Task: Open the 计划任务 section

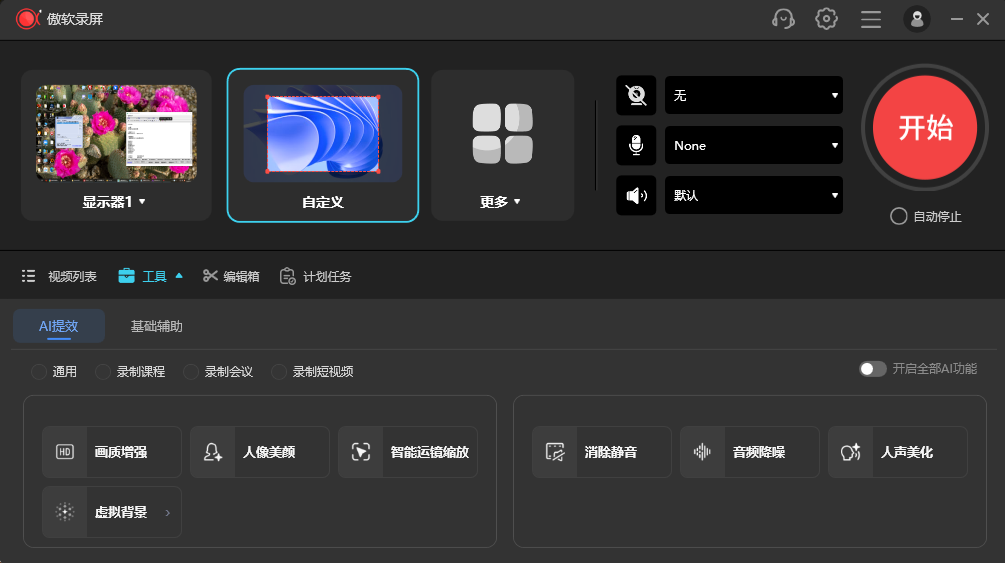Action: (x=315, y=276)
